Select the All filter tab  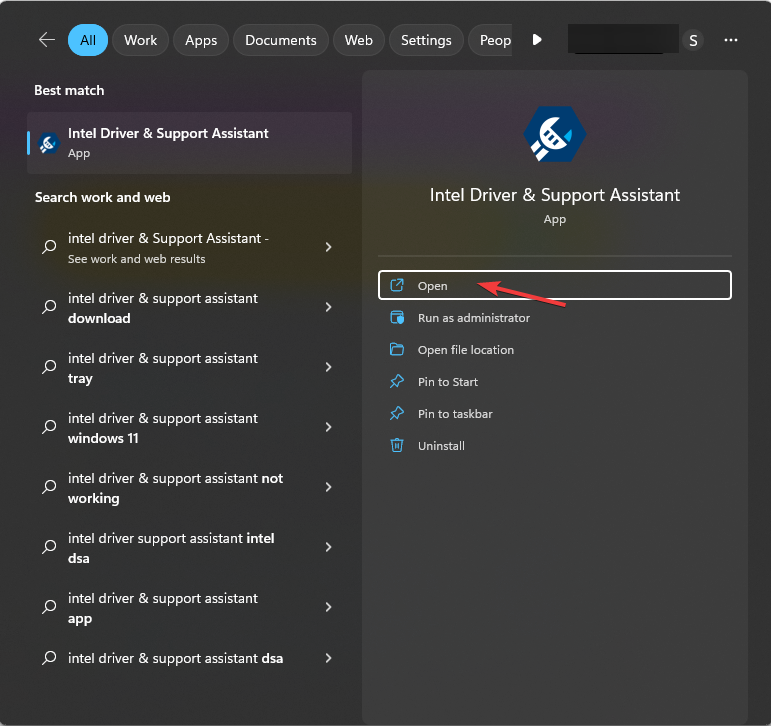pyautogui.click(x=88, y=40)
